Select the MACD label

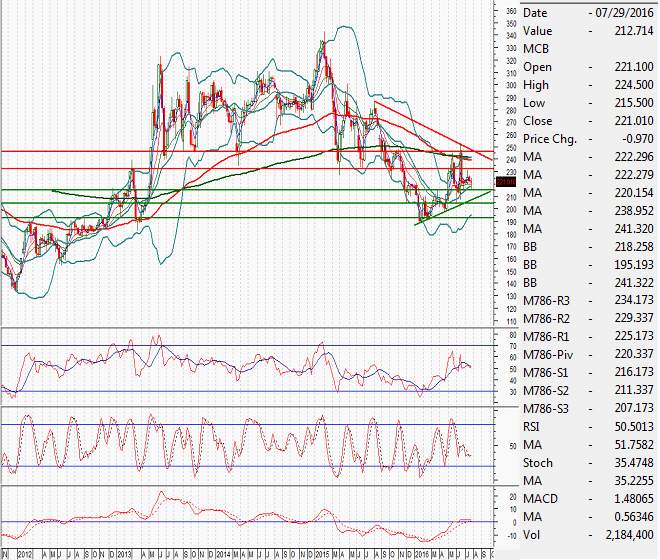click(x=540, y=499)
